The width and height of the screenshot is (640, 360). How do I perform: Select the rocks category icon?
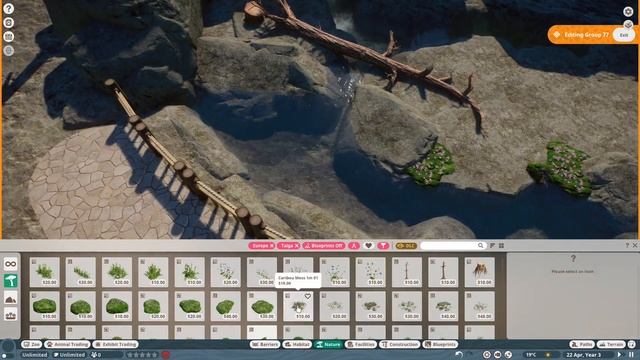[11, 298]
